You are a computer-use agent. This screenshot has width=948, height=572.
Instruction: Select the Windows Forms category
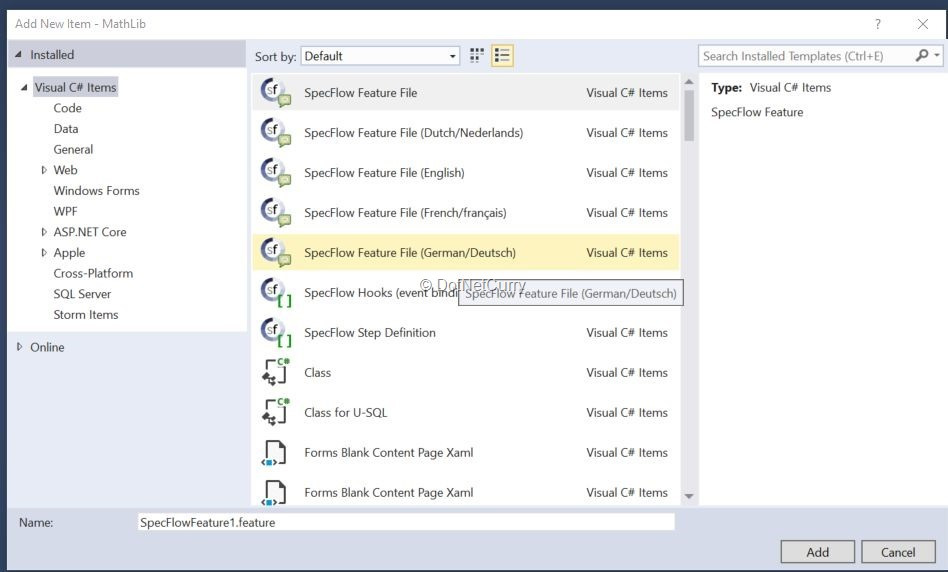click(x=96, y=190)
